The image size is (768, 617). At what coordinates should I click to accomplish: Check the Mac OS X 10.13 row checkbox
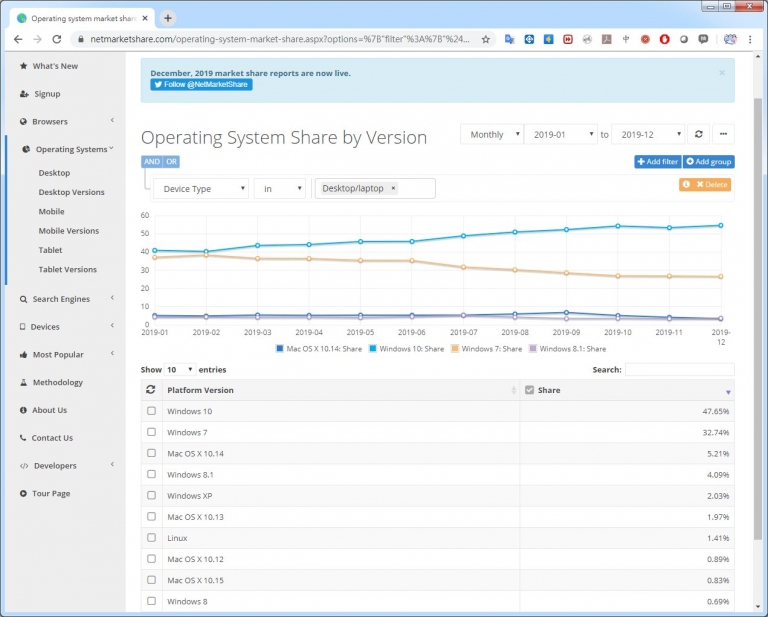(x=151, y=516)
